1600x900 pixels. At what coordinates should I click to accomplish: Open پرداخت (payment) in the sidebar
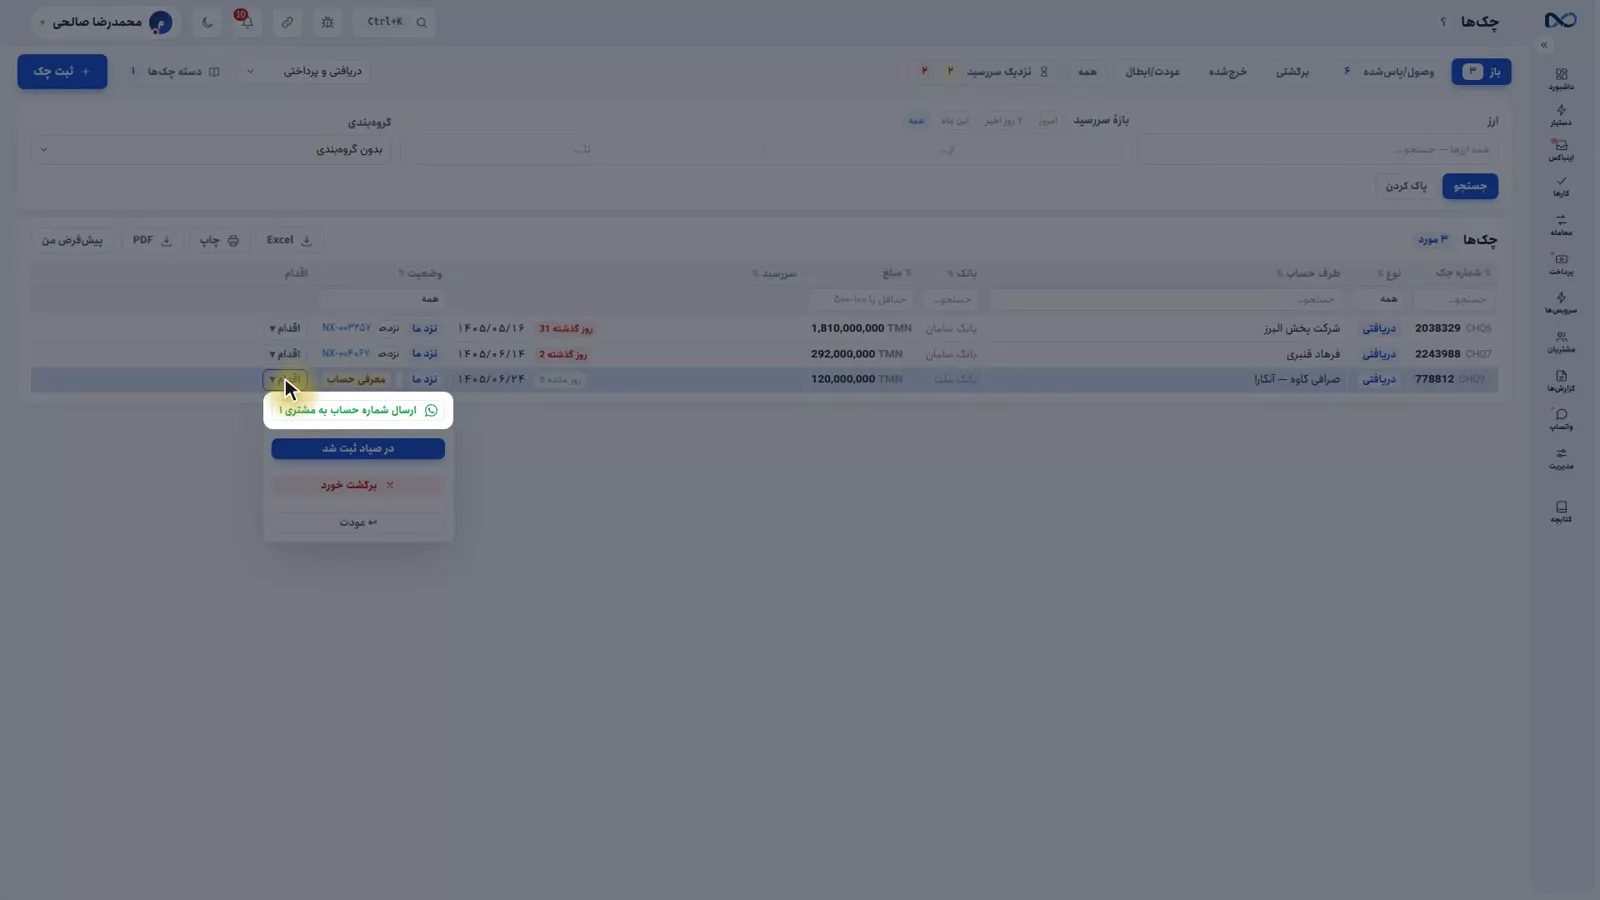point(1561,264)
